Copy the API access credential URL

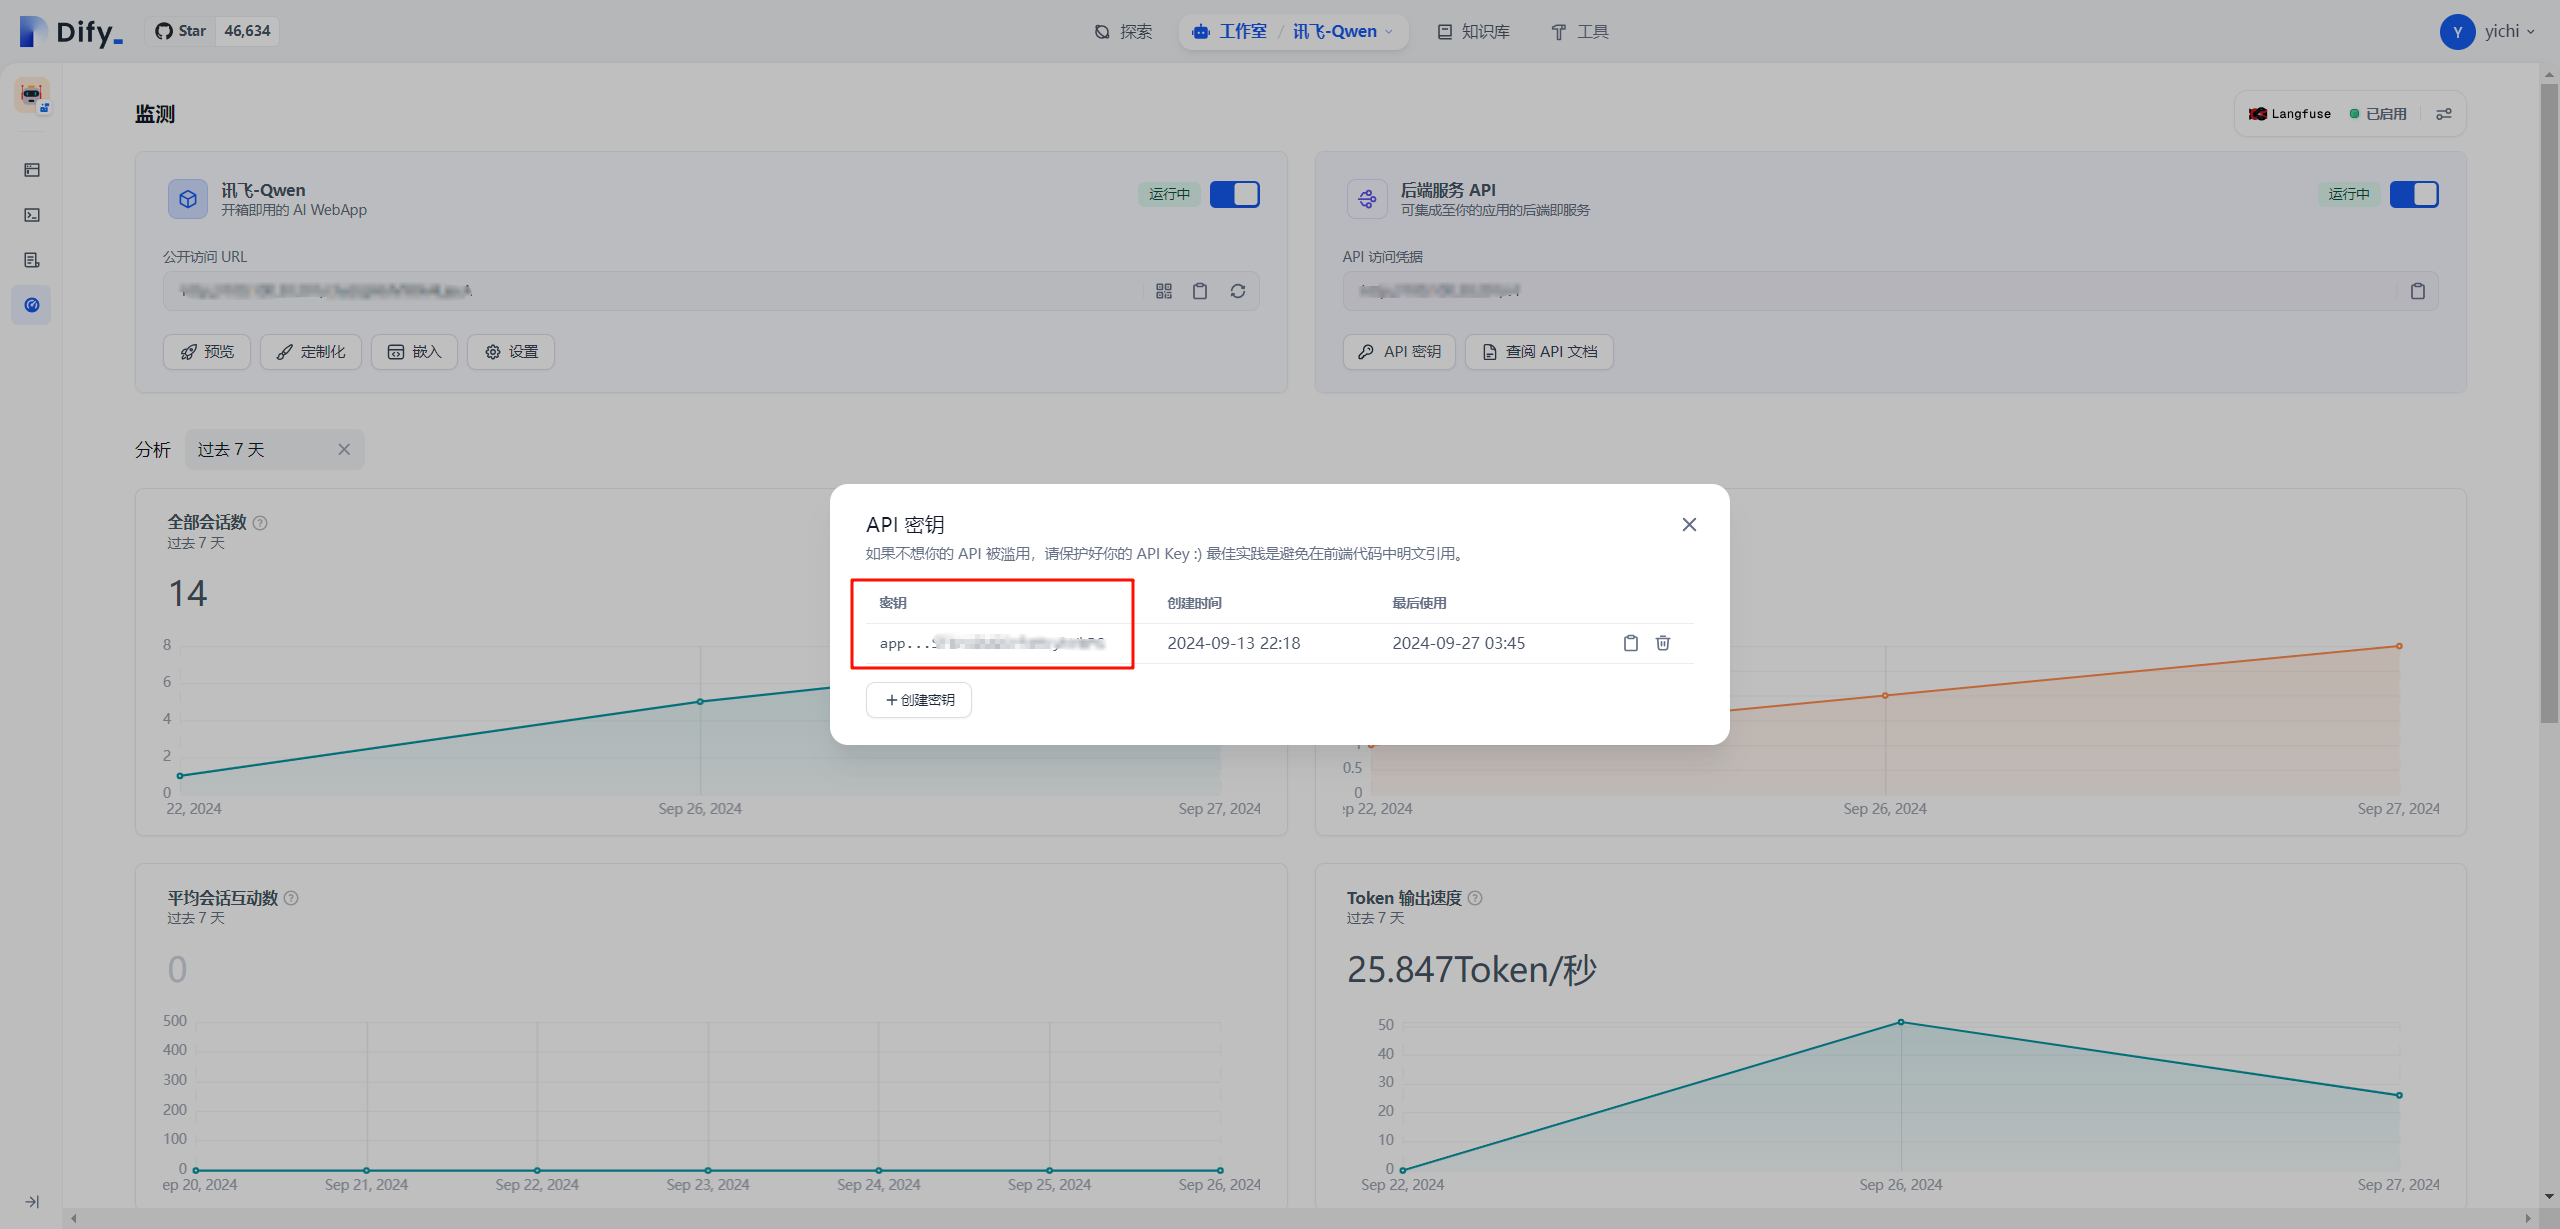[x=2418, y=291]
